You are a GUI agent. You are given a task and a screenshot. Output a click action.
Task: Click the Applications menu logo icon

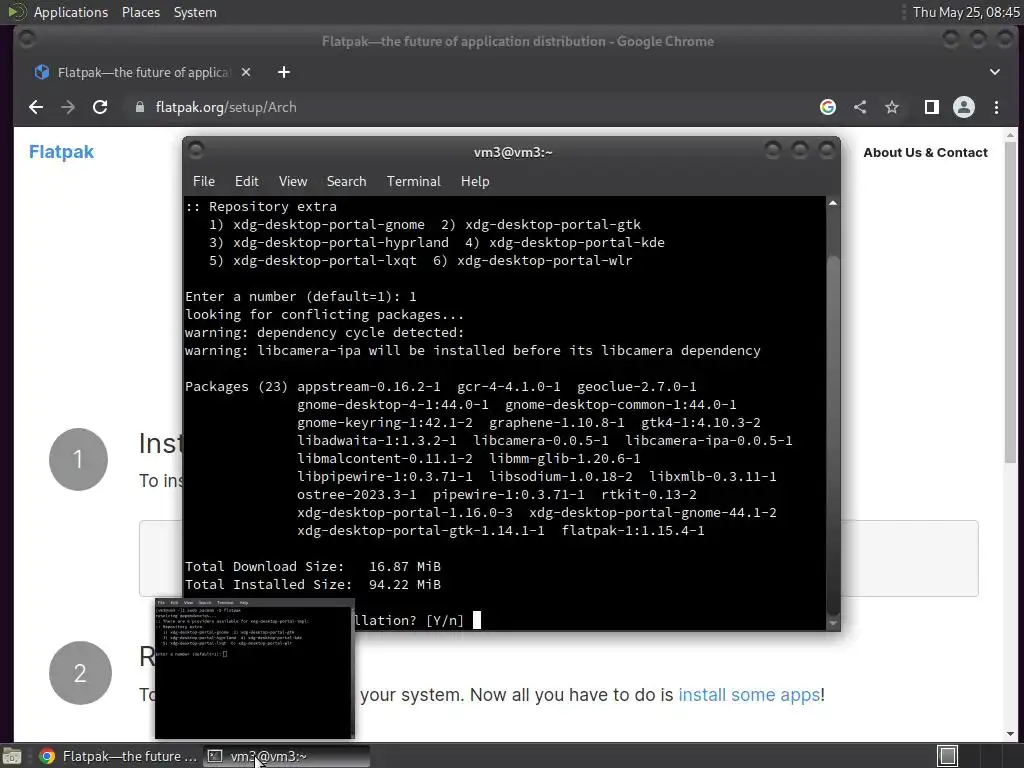[16, 12]
